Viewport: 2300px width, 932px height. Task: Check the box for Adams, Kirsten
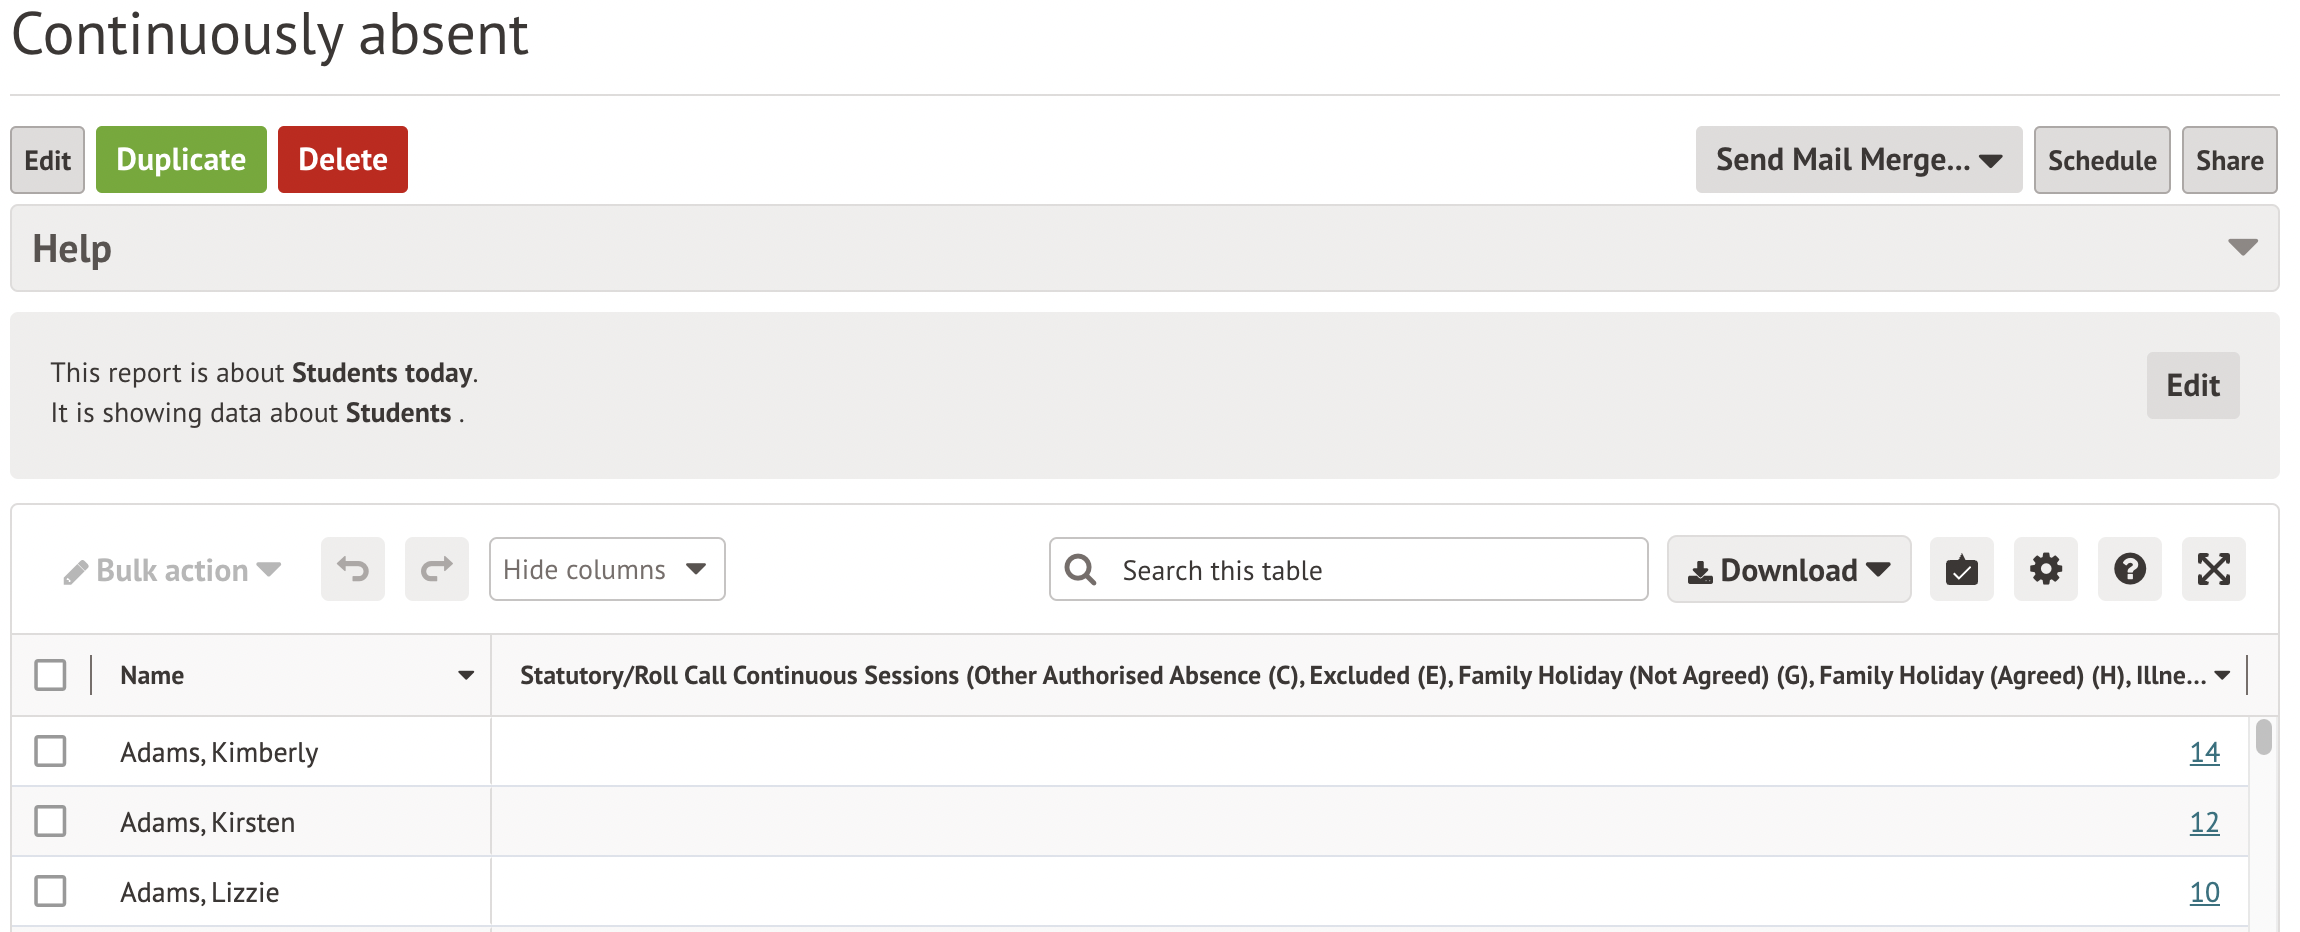50,821
